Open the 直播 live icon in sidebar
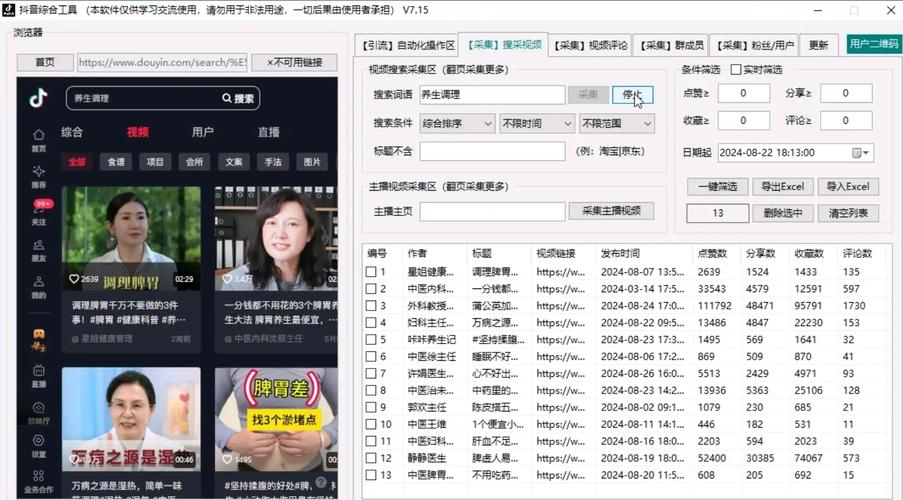 tap(39, 370)
